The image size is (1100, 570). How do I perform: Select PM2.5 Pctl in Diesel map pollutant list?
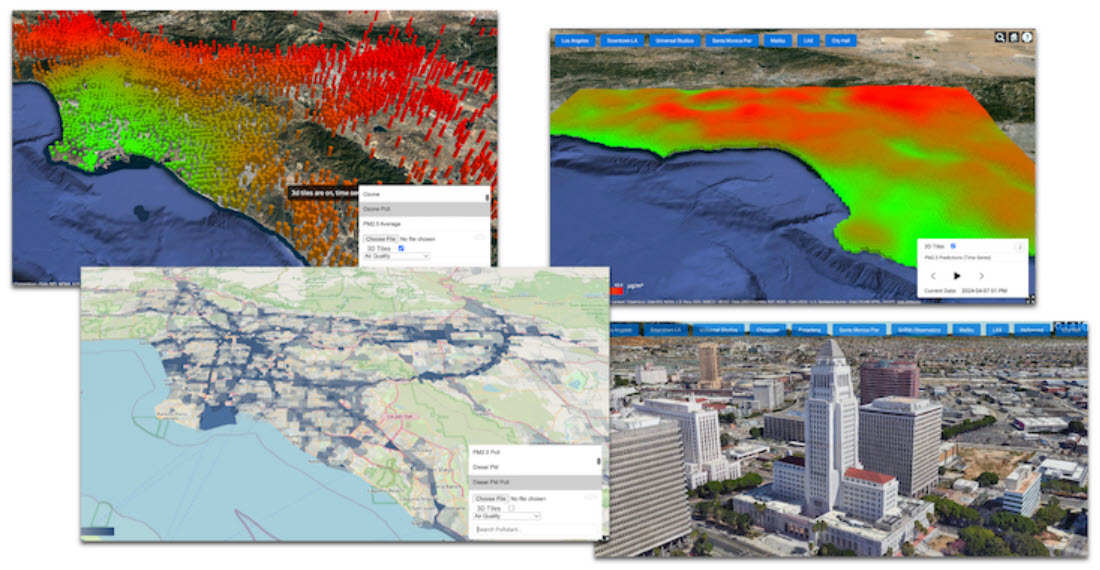point(533,452)
